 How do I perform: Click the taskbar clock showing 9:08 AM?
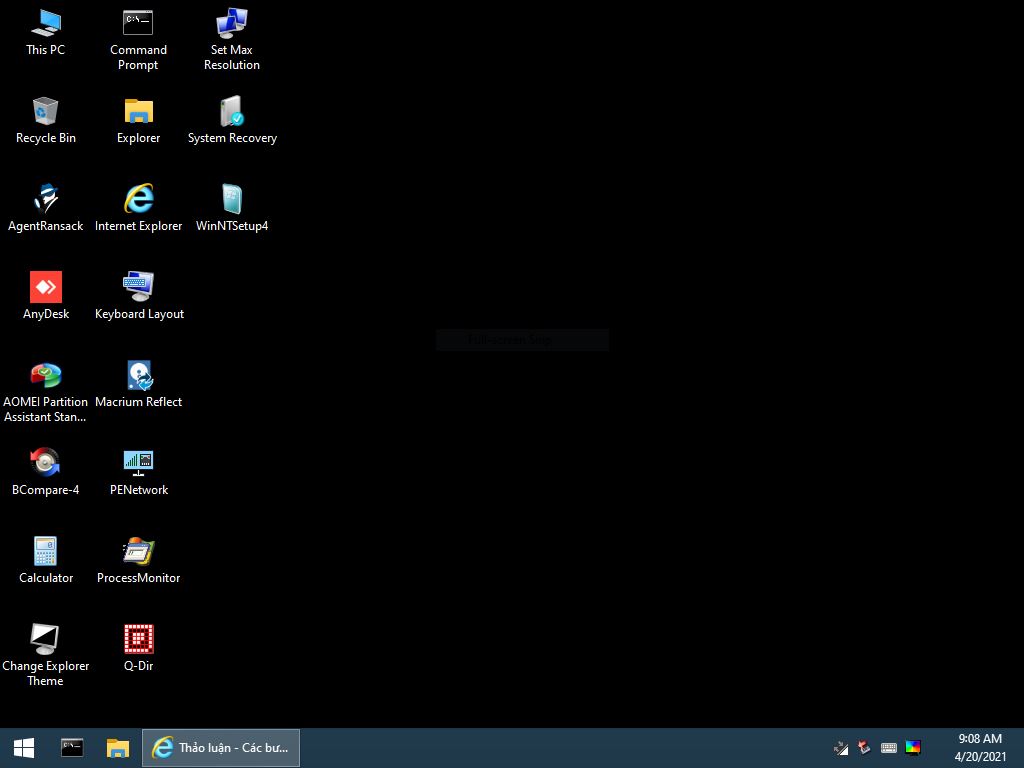click(980, 748)
